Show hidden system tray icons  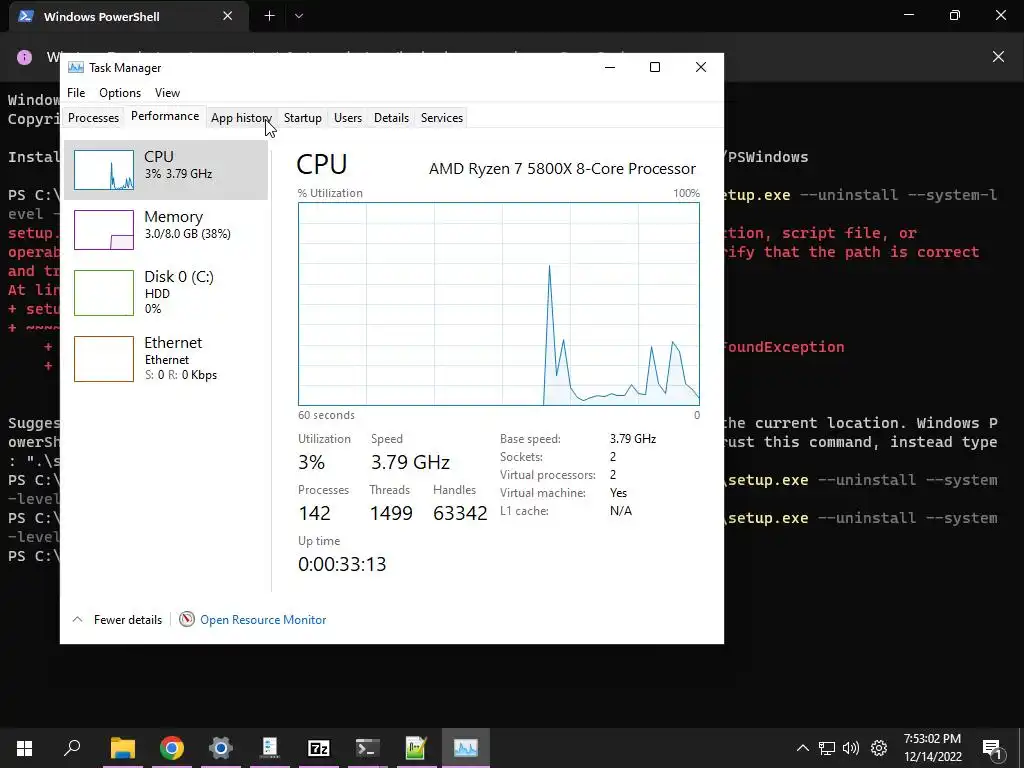(803, 748)
